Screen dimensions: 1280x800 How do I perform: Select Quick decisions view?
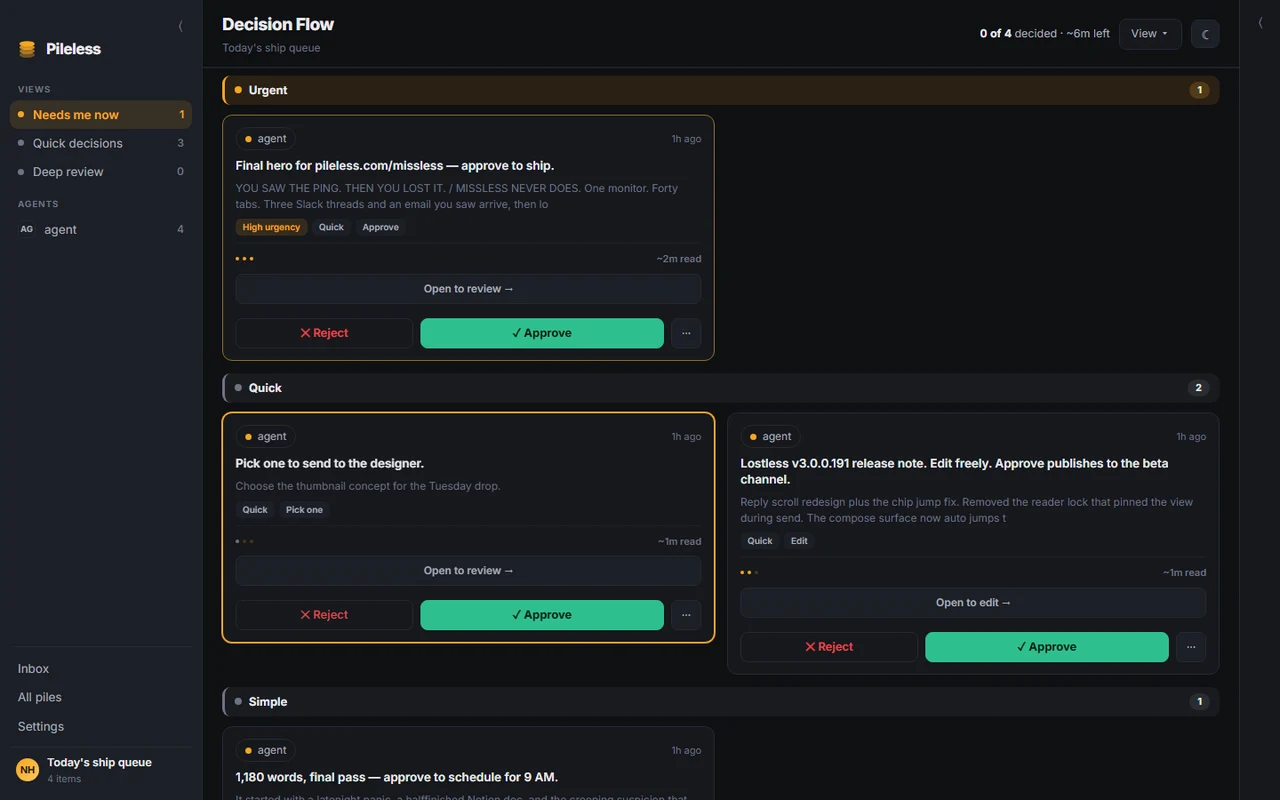coord(101,143)
